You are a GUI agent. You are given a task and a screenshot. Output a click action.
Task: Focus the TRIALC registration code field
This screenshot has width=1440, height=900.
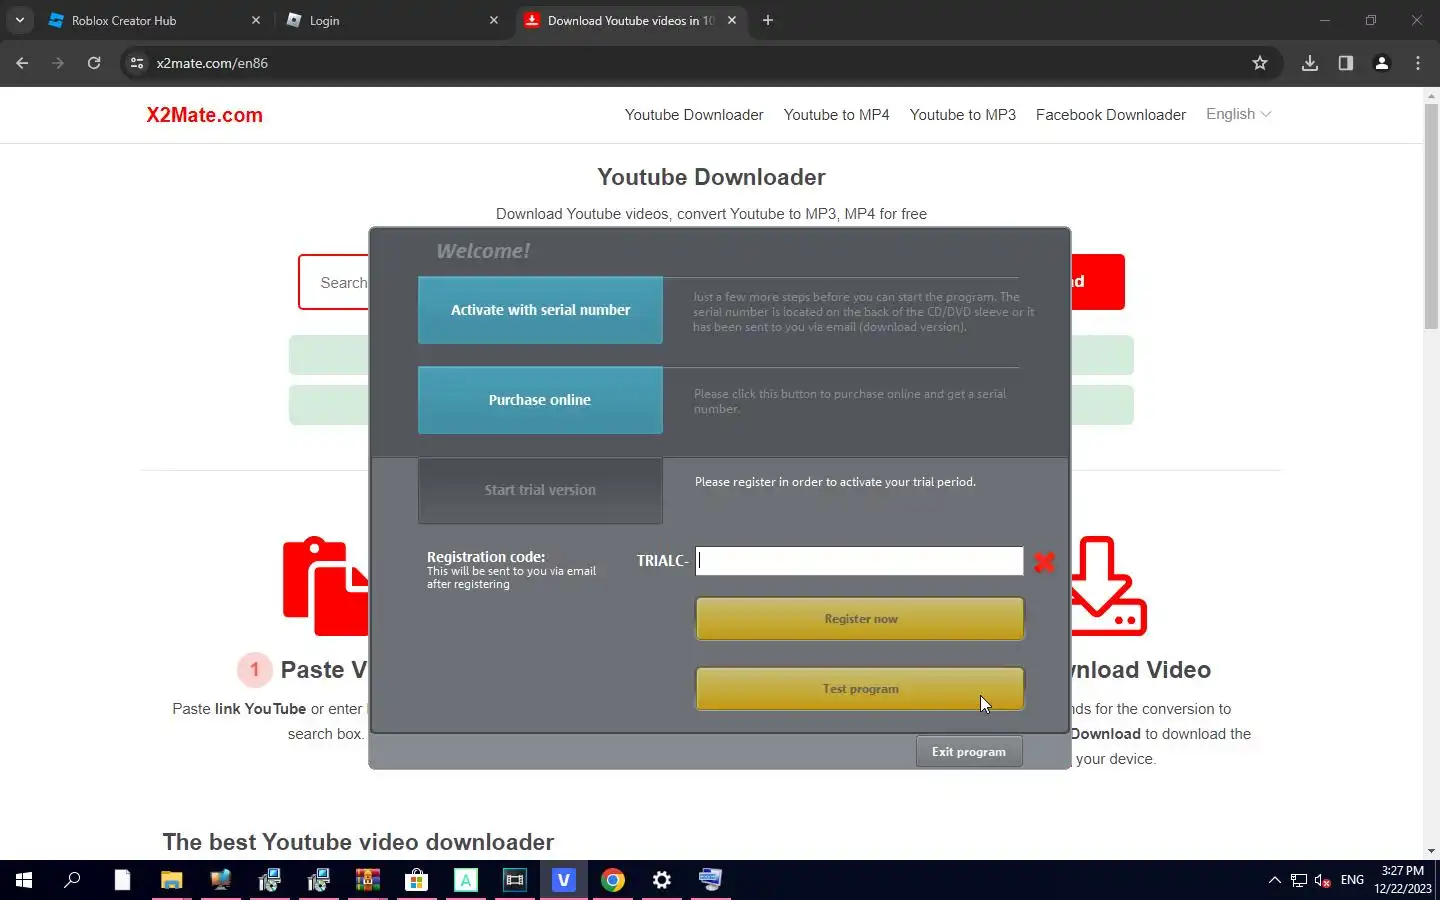859,561
